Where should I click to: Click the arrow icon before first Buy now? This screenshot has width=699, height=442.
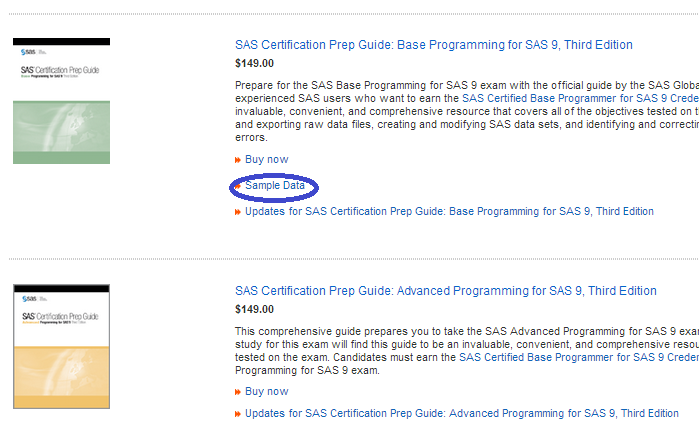coord(238,160)
